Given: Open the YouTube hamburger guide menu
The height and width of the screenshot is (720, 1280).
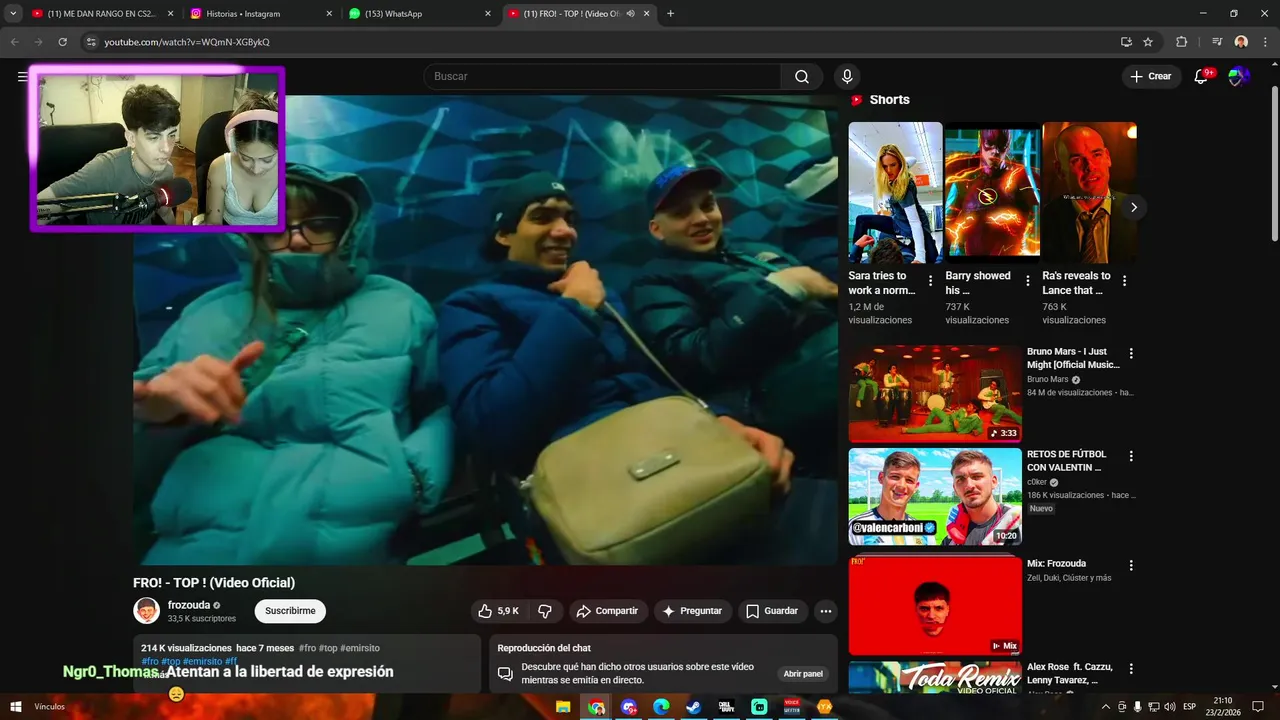Looking at the screenshot, I should tap(22, 77).
